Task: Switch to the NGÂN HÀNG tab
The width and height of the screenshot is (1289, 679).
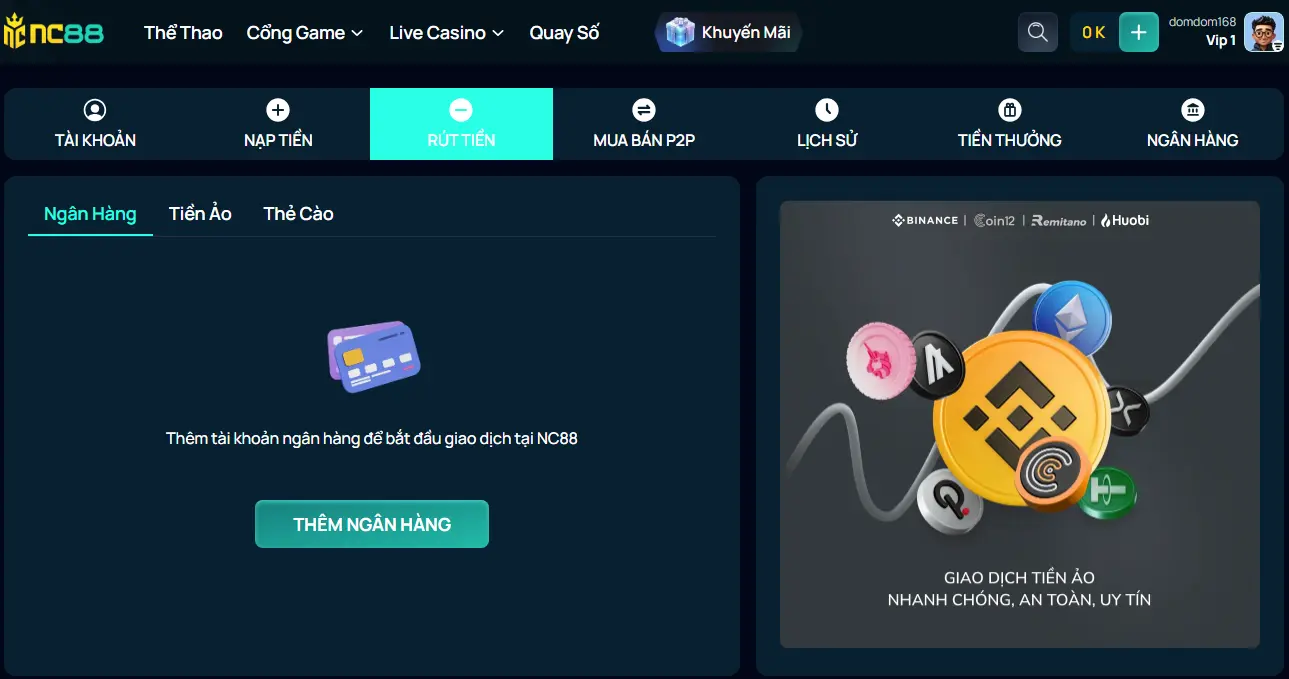Action: pos(1193,124)
